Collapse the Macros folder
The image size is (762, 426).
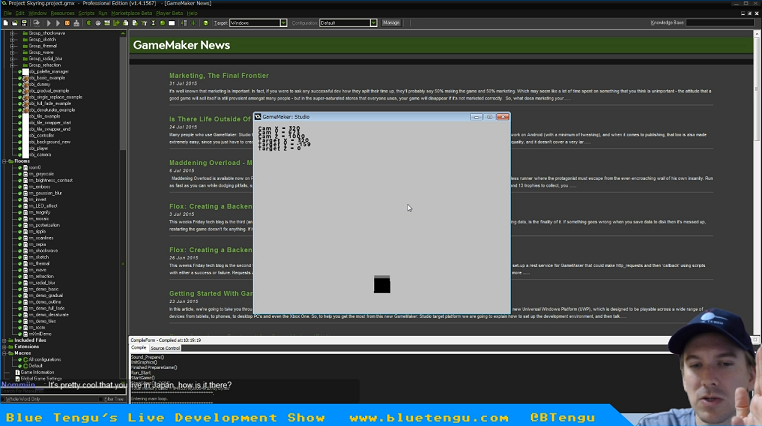4,353
